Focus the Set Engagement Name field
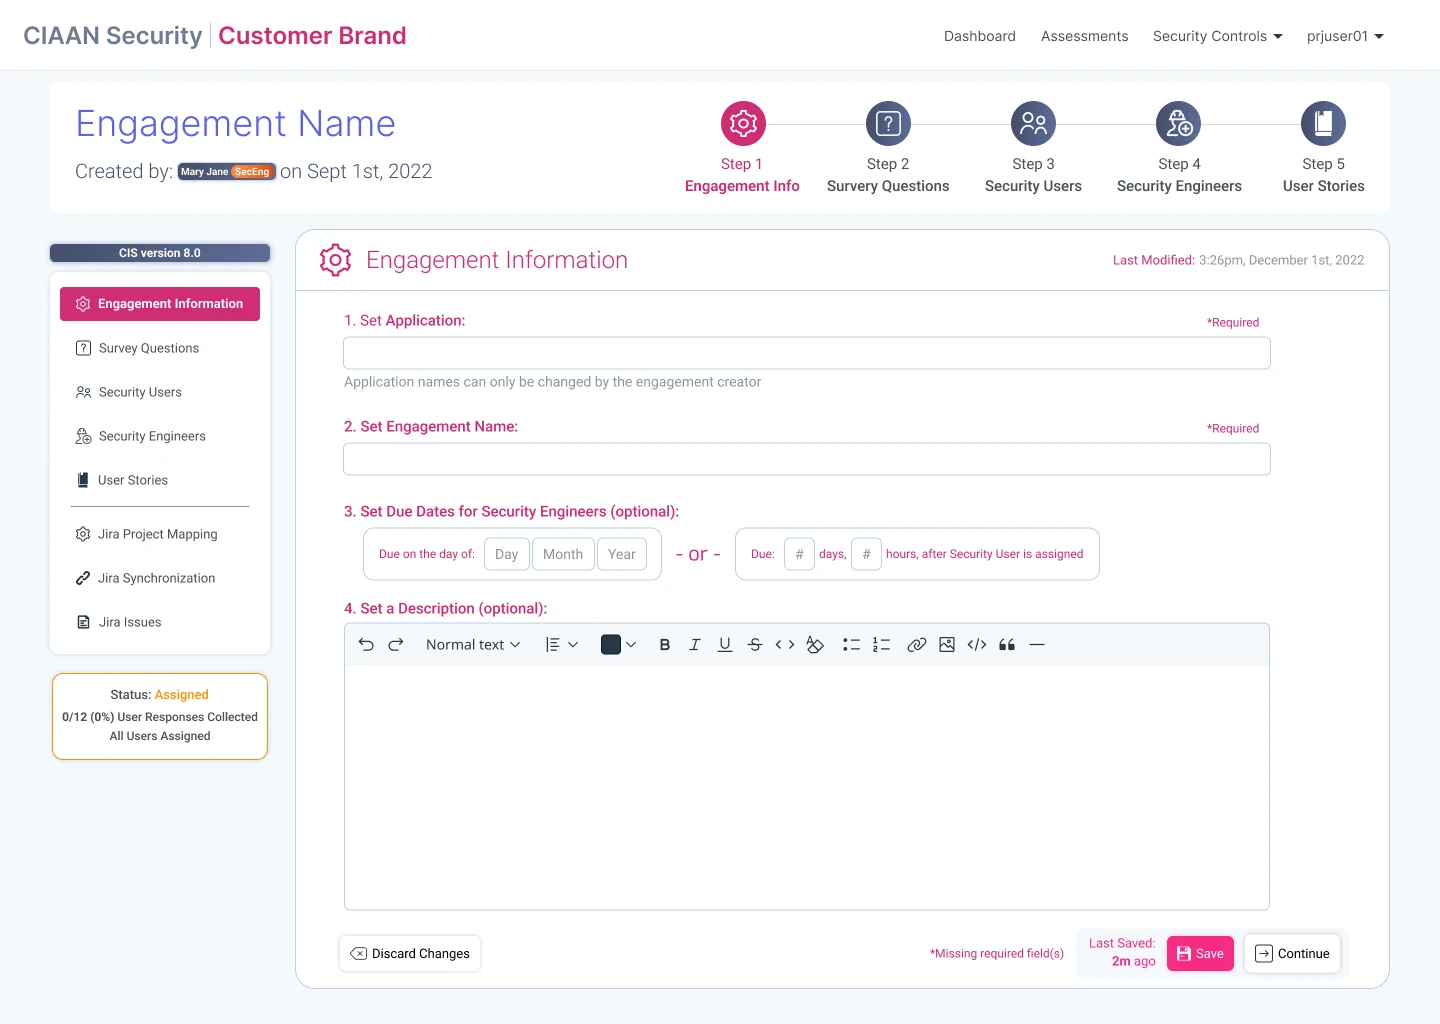Image resolution: width=1440 pixels, height=1024 pixels. coord(806,459)
